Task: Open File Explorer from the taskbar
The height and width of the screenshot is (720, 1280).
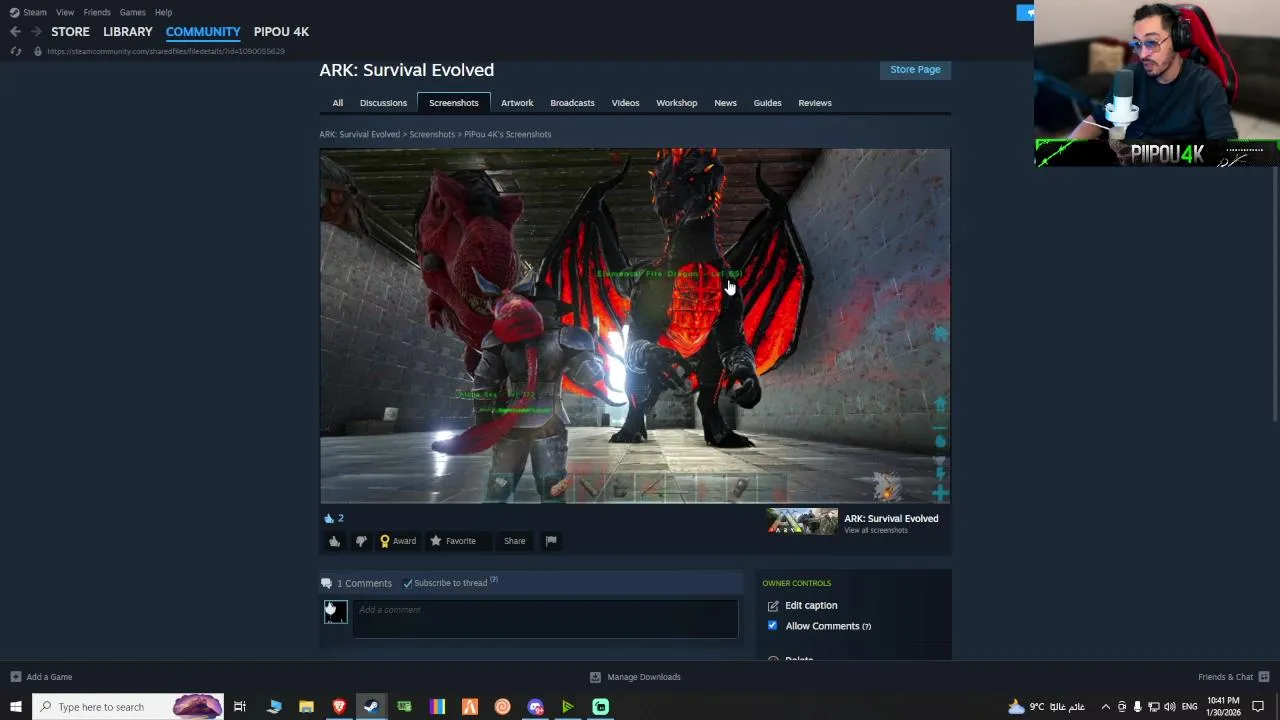Action: point(306,707)
